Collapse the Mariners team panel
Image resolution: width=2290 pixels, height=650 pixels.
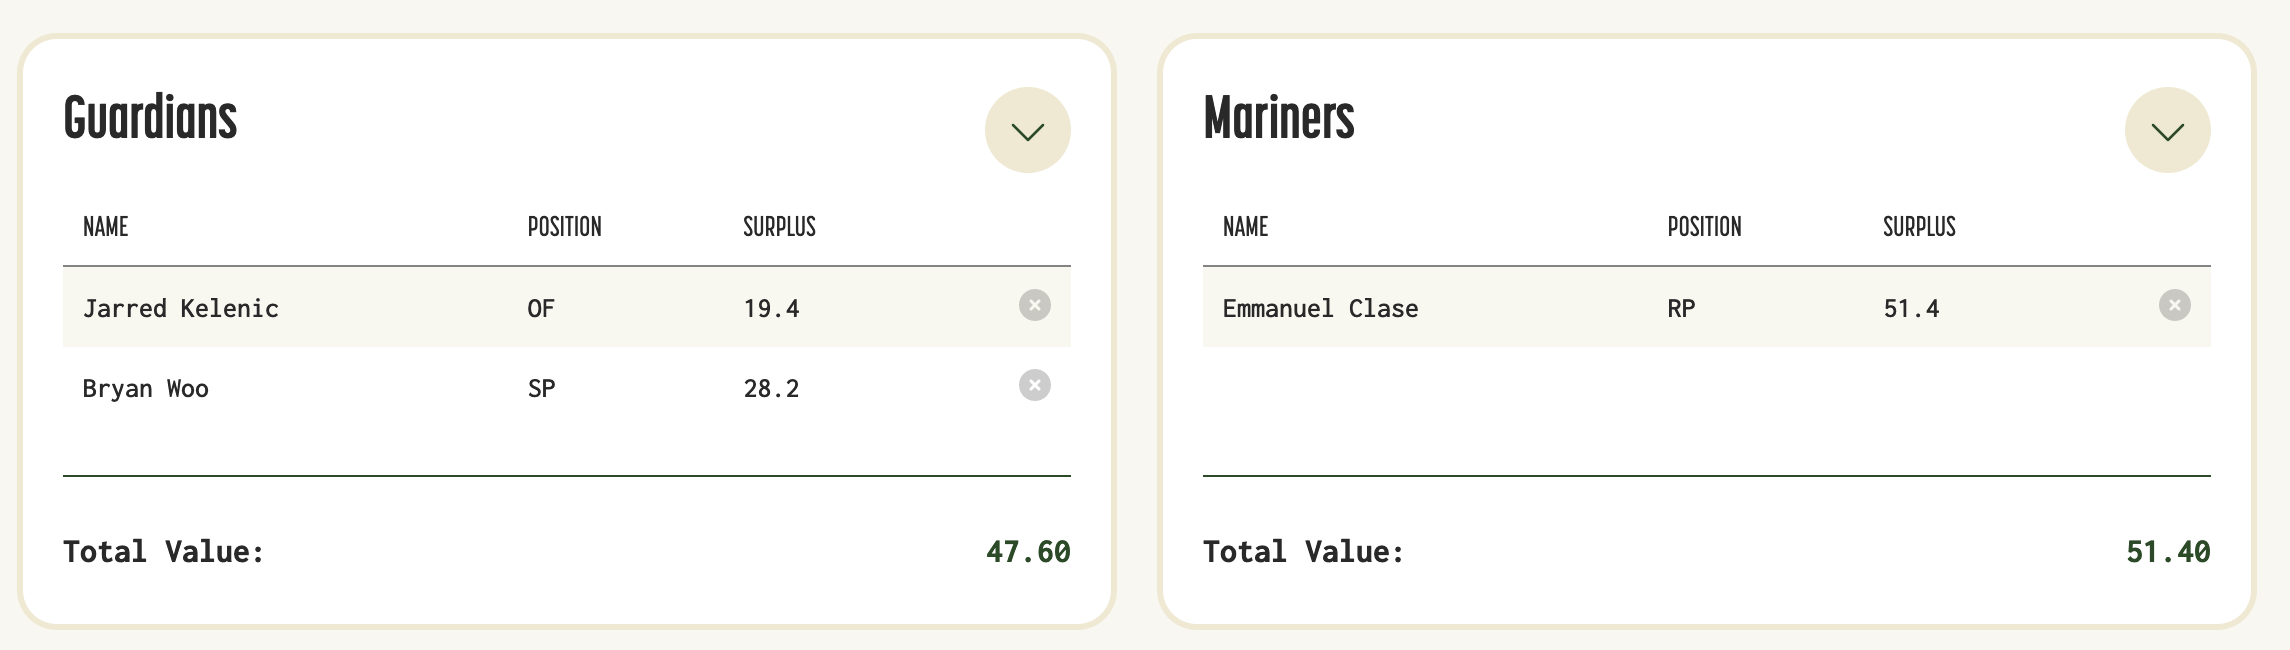2167,130
